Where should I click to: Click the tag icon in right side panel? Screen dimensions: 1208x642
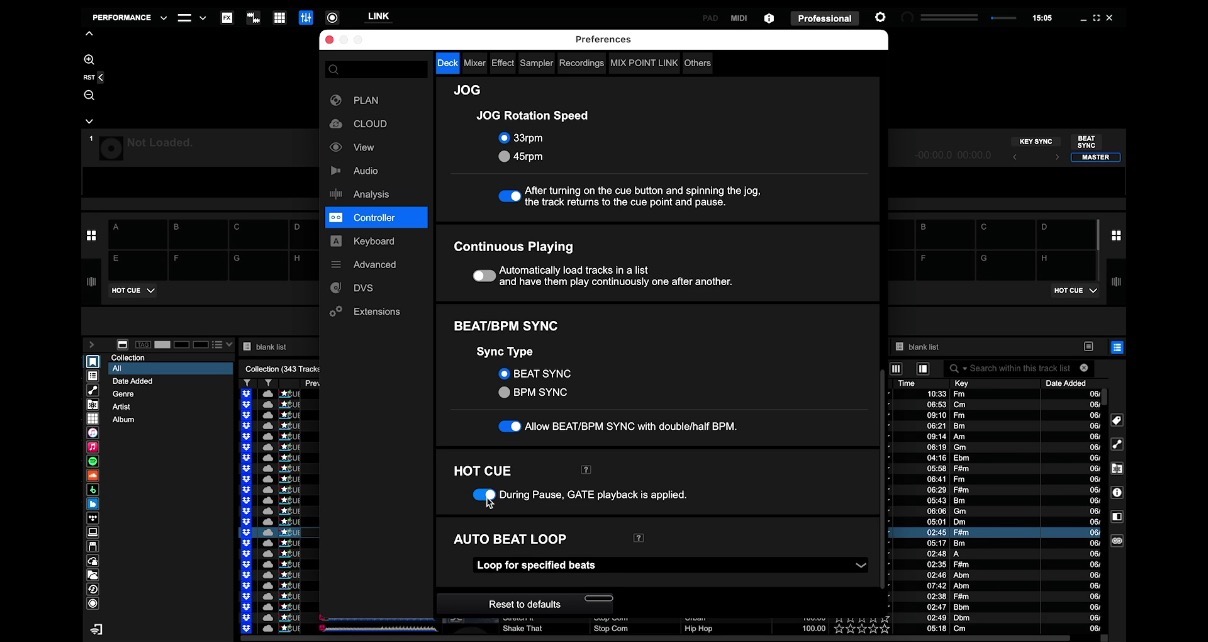1117,420
